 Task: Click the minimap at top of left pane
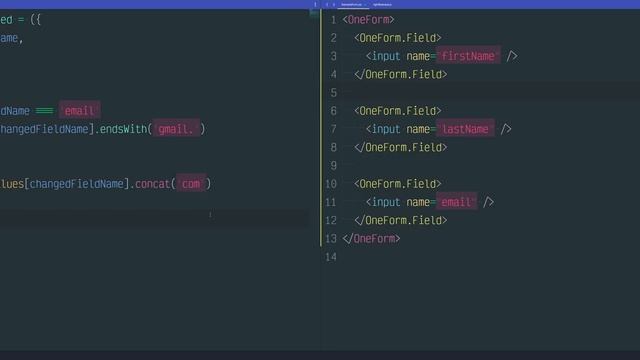[314, 13]
